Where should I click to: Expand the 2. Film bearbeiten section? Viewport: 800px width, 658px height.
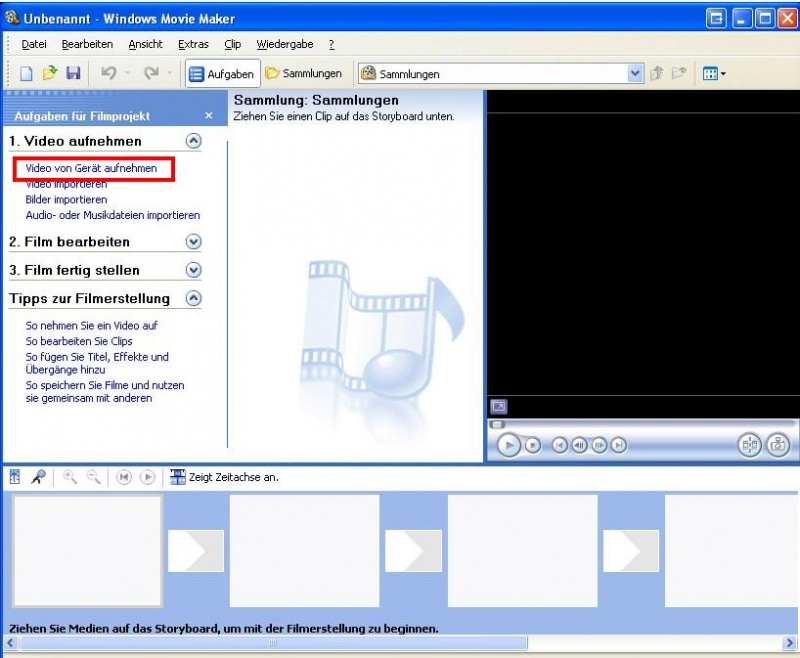(x=194, y=242)
